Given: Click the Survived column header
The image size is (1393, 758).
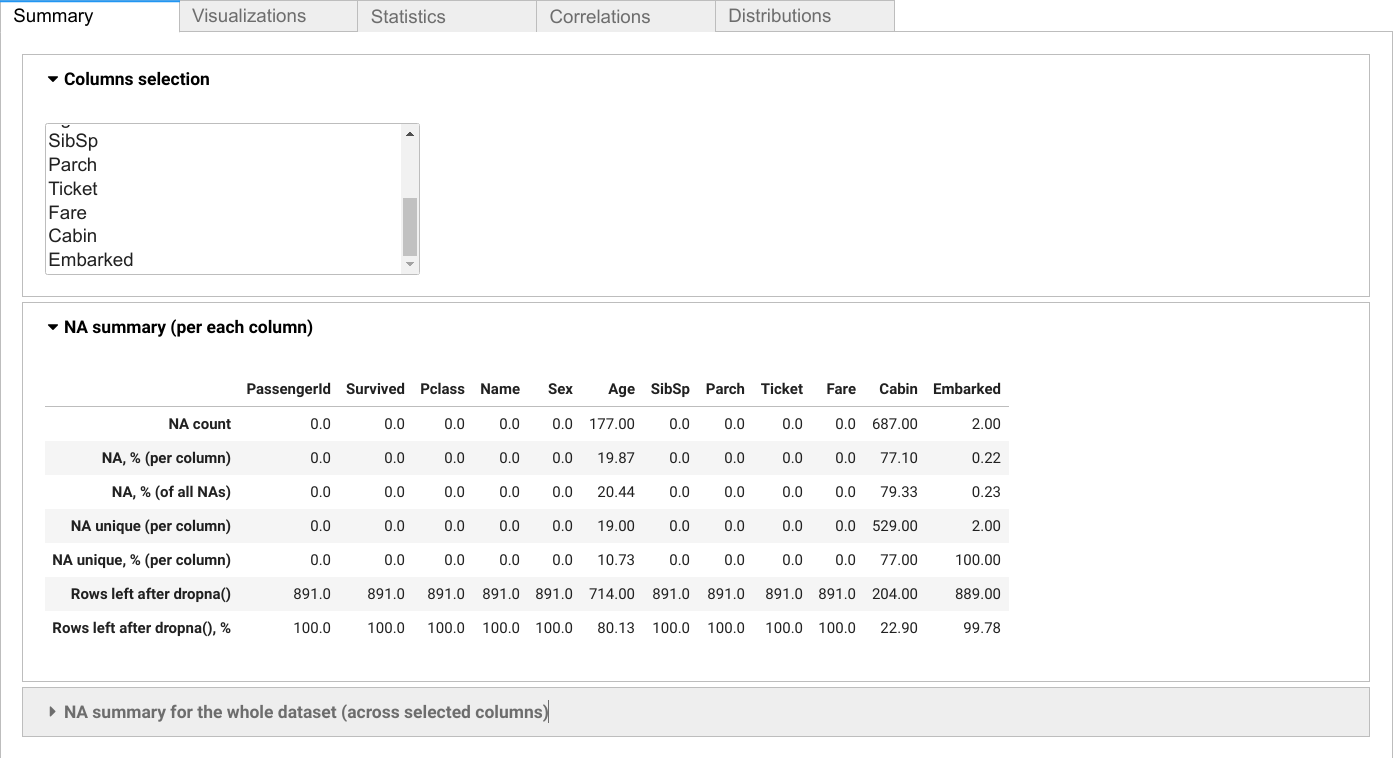Looking at the screenshot, I should [375, 389].
